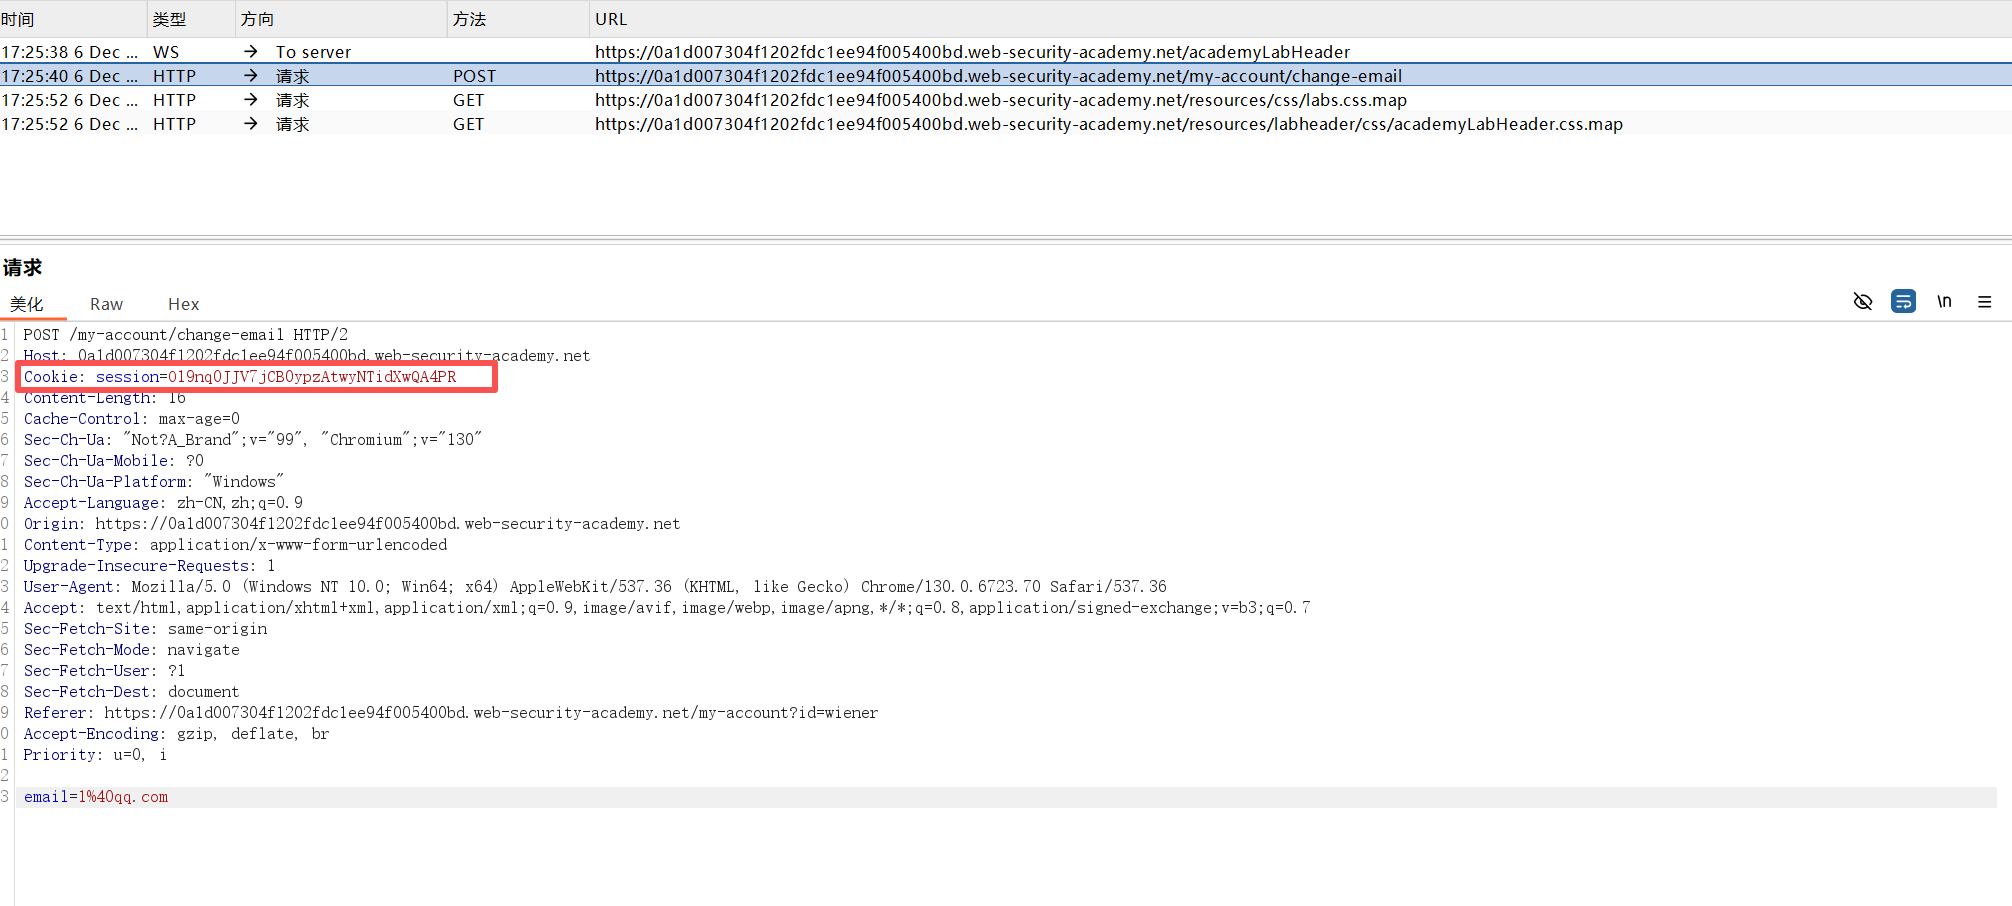The image size is (2012, 906).
Task: Click the arrow icon in WS row
Action: [x=251, y=52]
